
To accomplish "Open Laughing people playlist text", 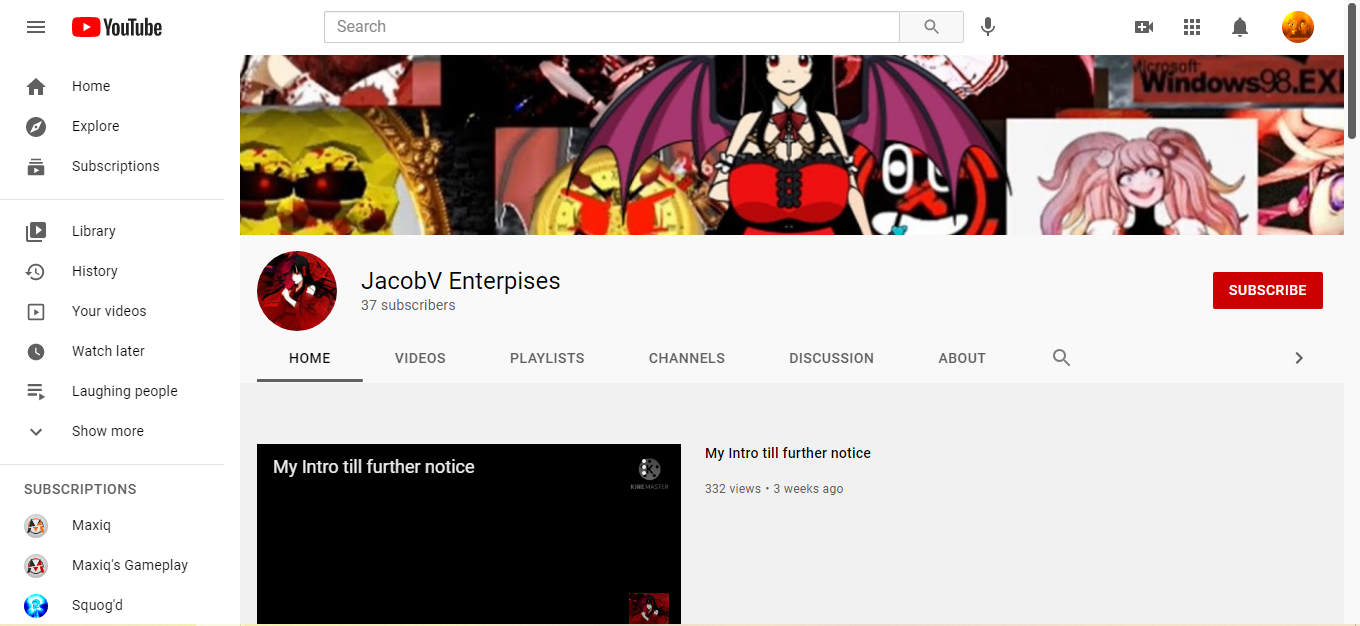I will click(125, 391).
